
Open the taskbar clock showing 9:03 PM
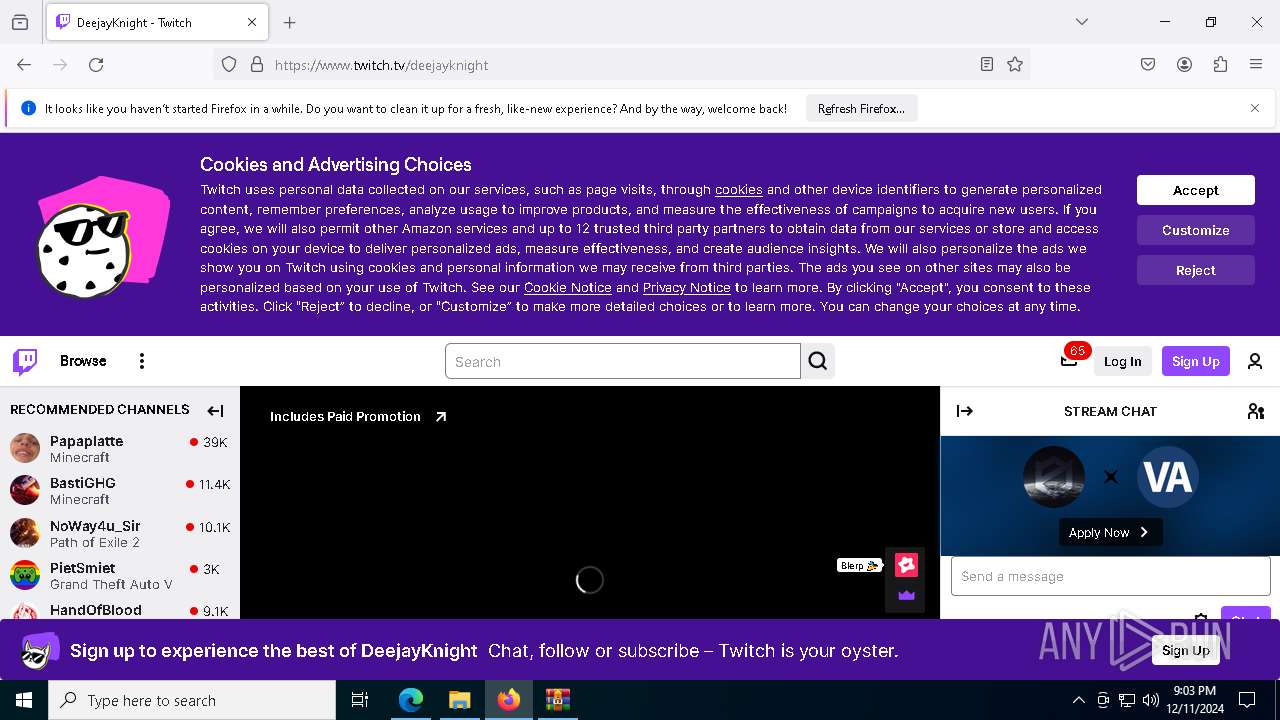pos(1194,700)
